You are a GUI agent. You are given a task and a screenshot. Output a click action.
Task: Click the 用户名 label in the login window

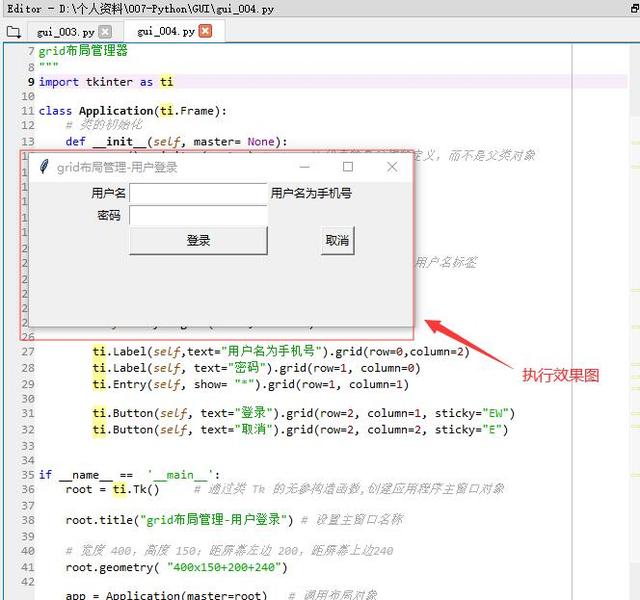tap(108, 193)
